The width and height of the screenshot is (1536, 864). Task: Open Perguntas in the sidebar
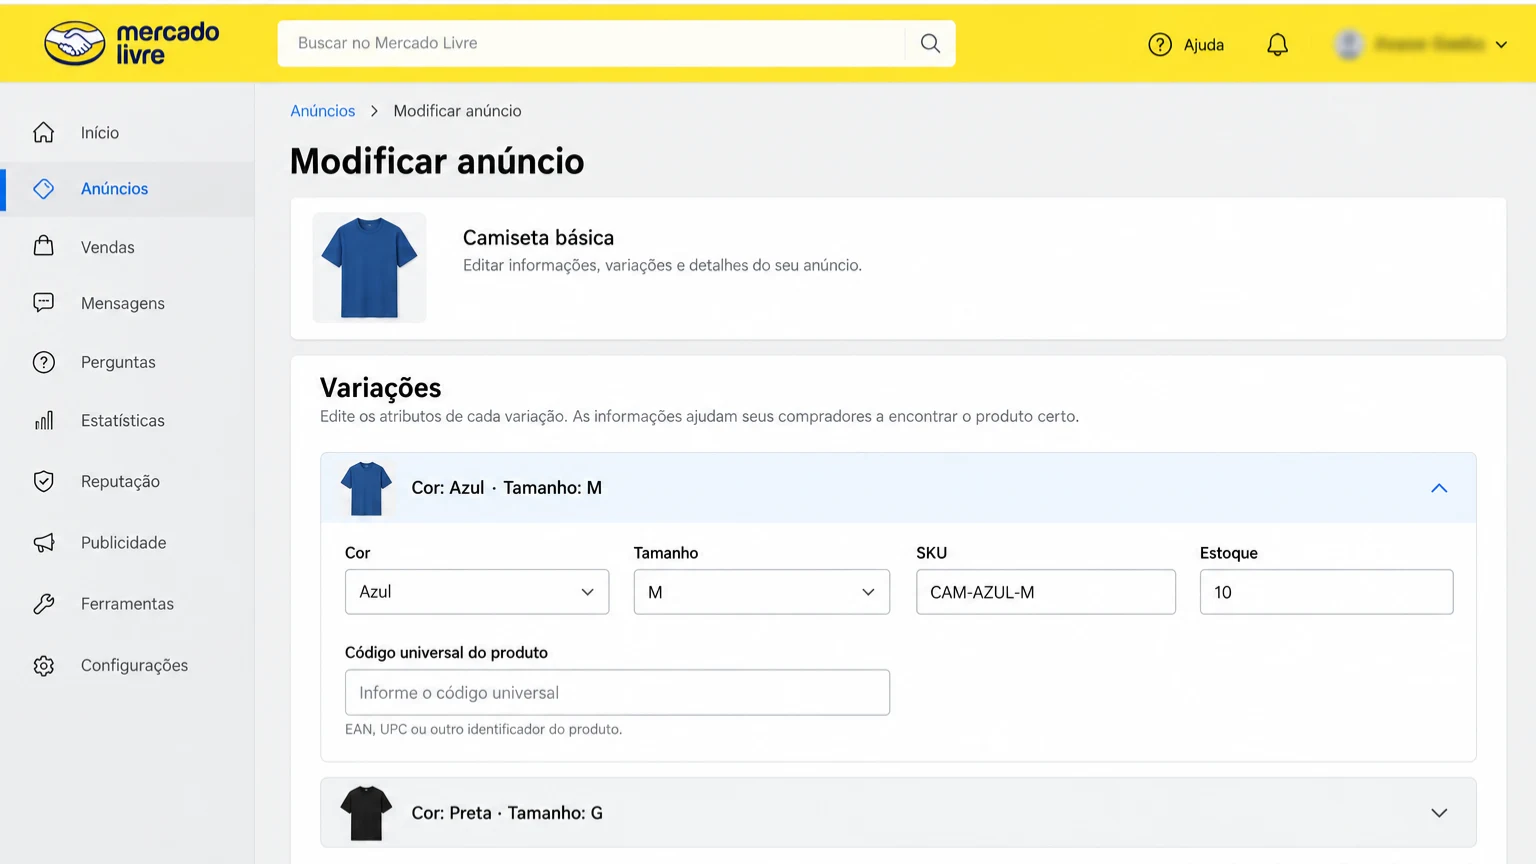tap(118, 362)
